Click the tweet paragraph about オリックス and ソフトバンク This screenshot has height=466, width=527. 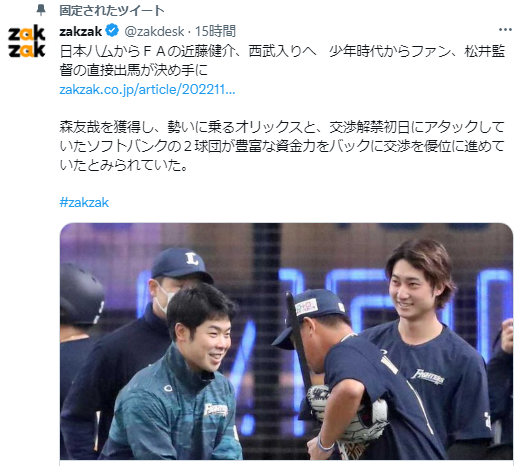coord(282,146)
